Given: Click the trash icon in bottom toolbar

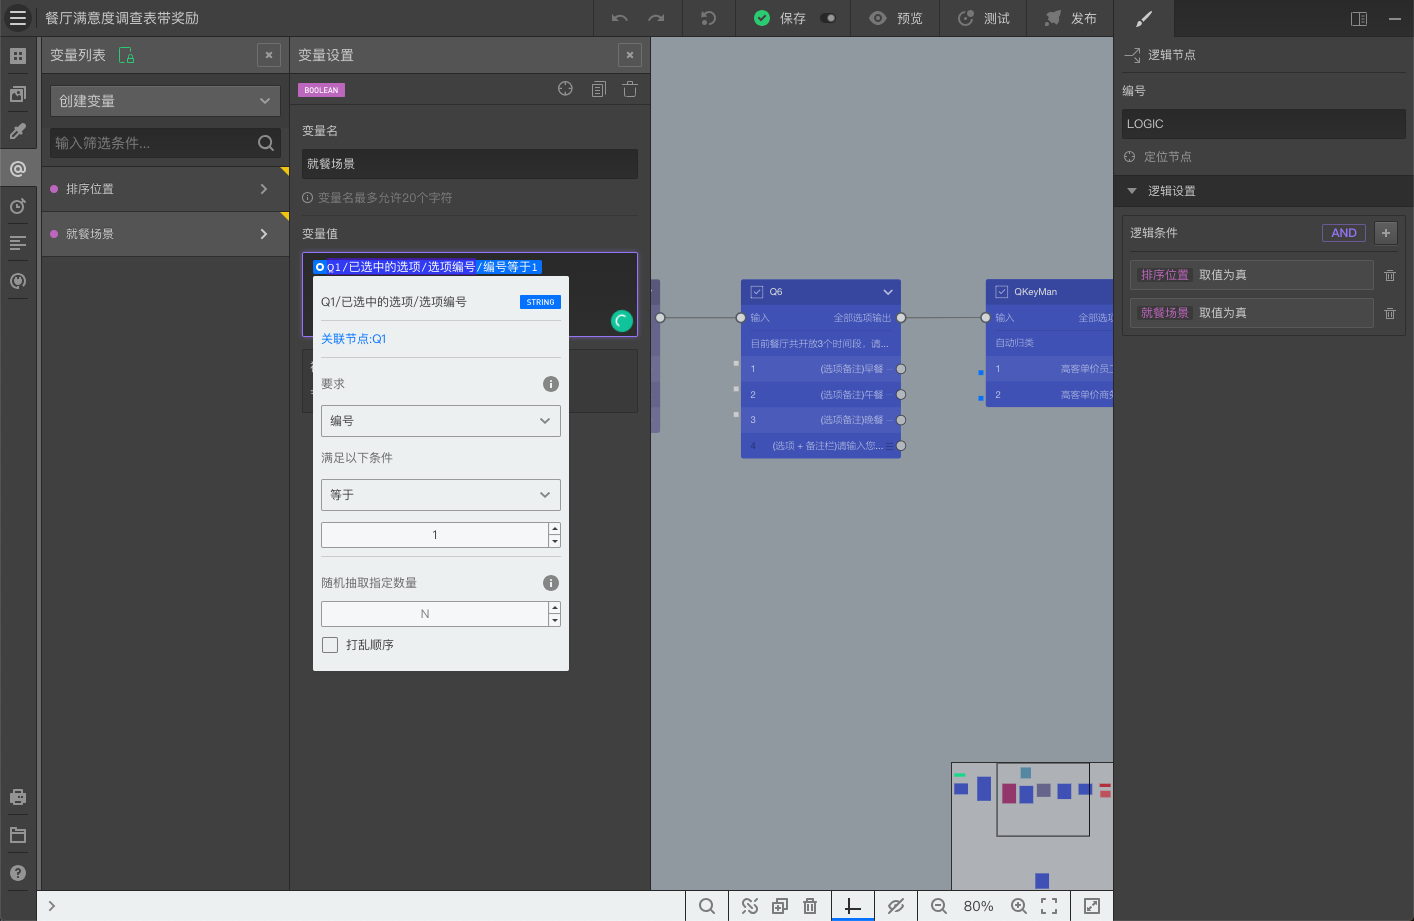Looking at the screenshot, I should coord(810,906).
